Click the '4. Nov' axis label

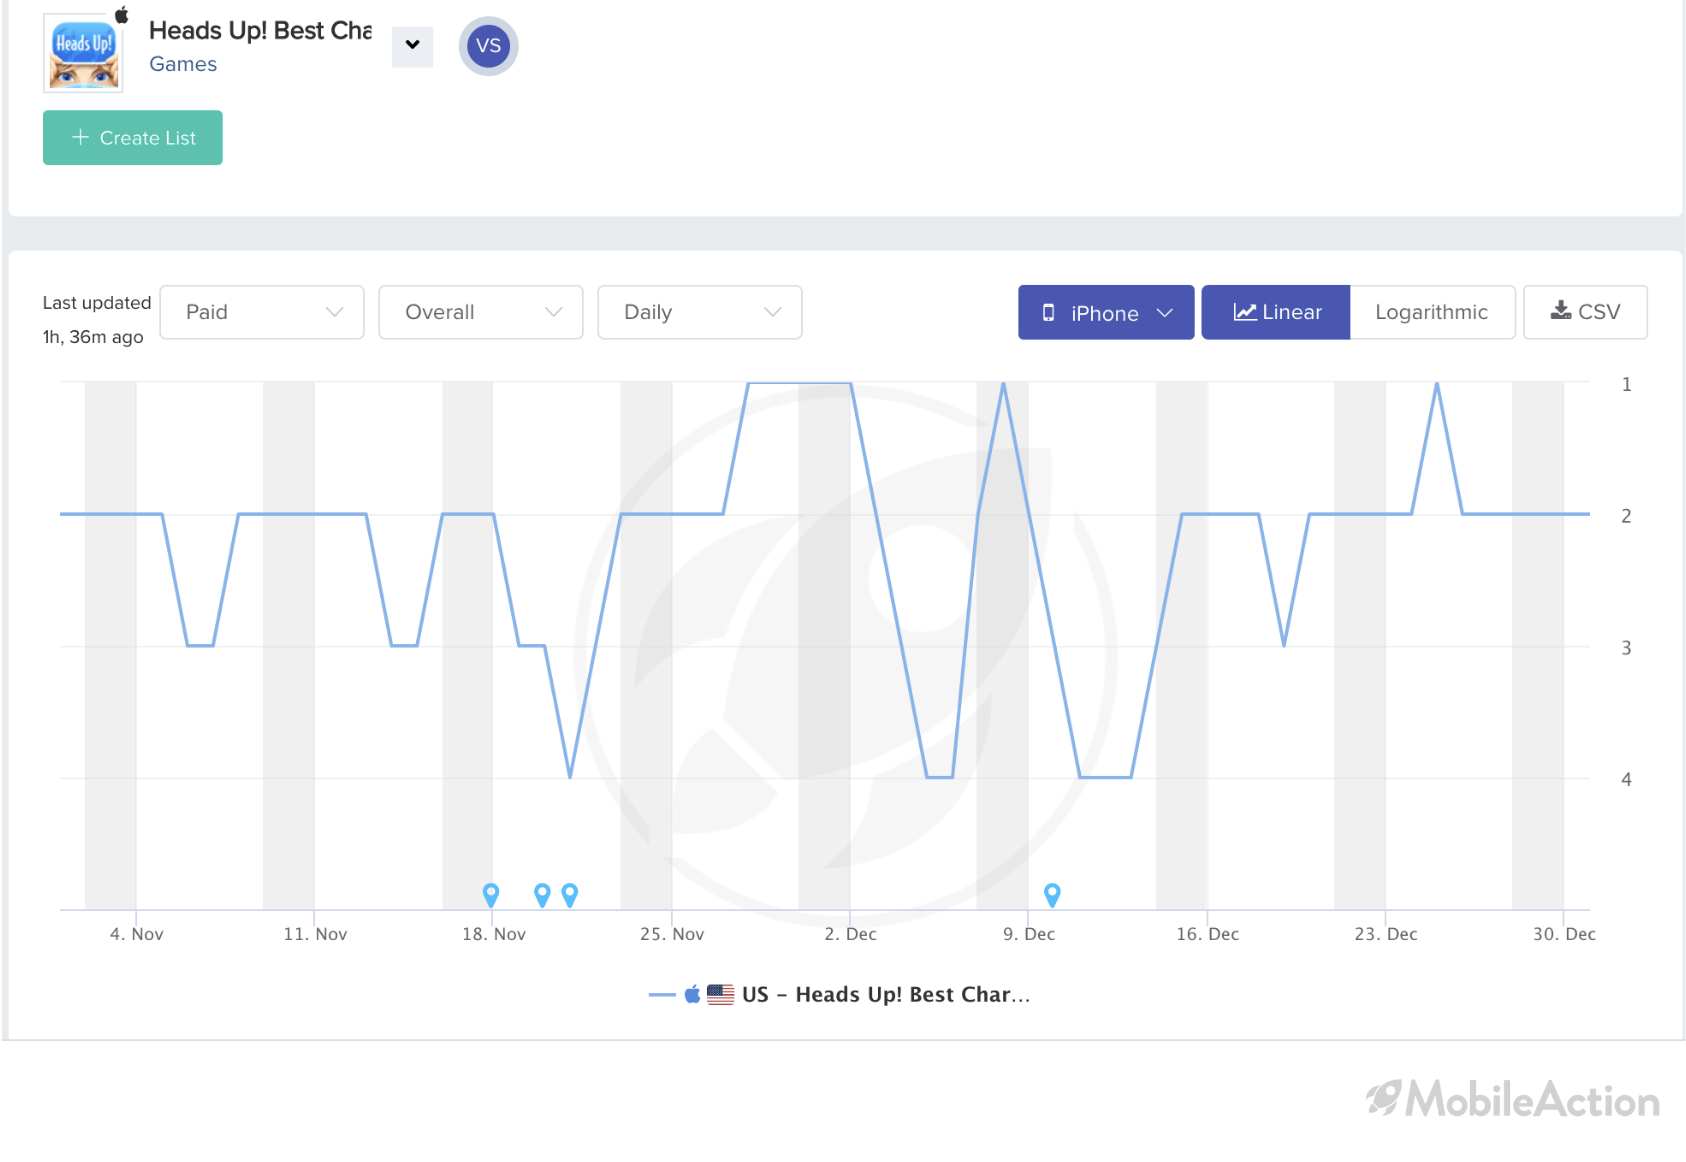137,934
